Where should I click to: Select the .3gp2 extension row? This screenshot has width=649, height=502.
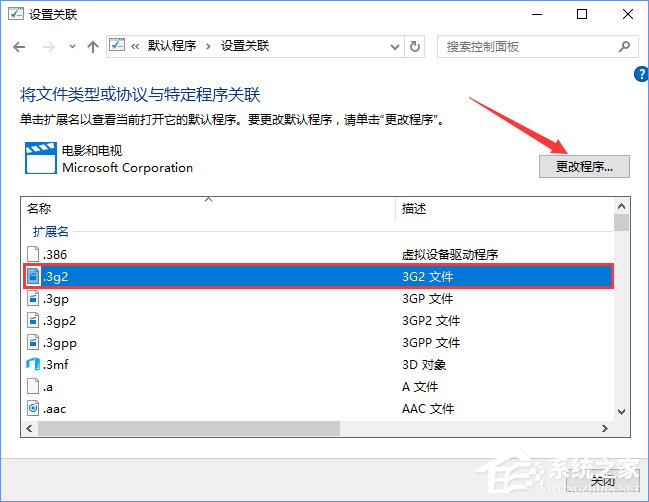click(318, 320)
